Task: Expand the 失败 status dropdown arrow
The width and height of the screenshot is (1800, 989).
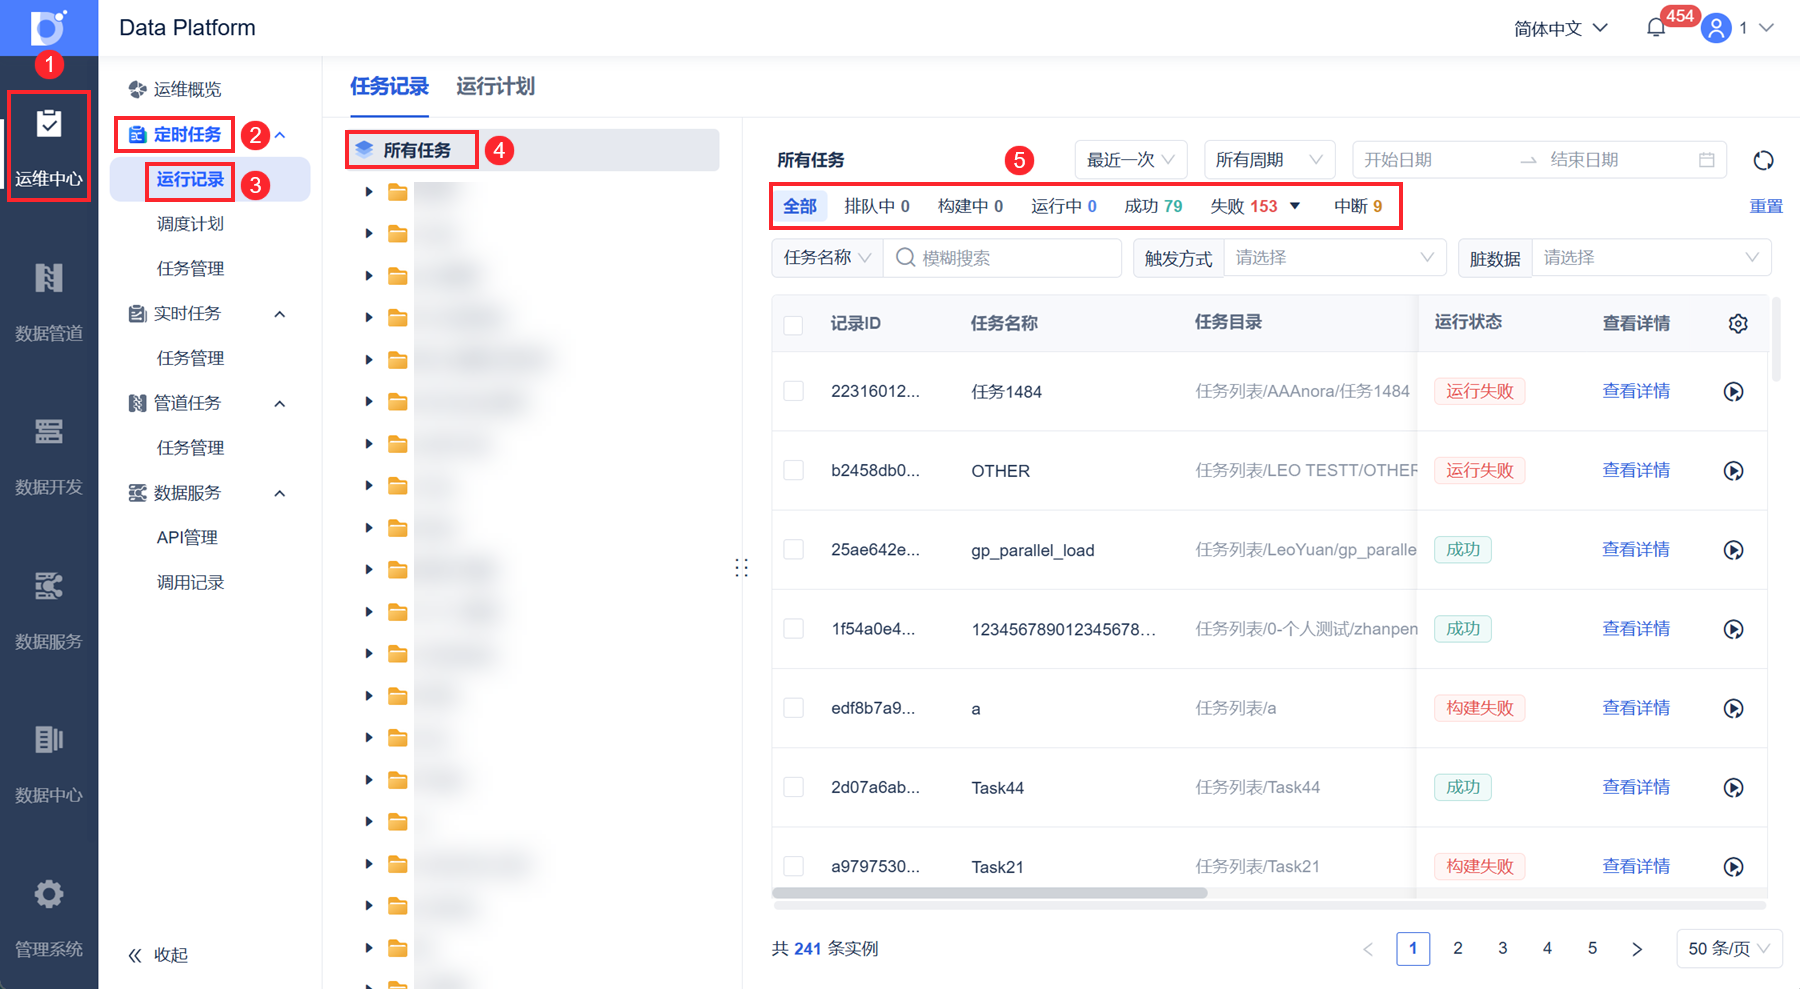Action: click(1295, 206)
